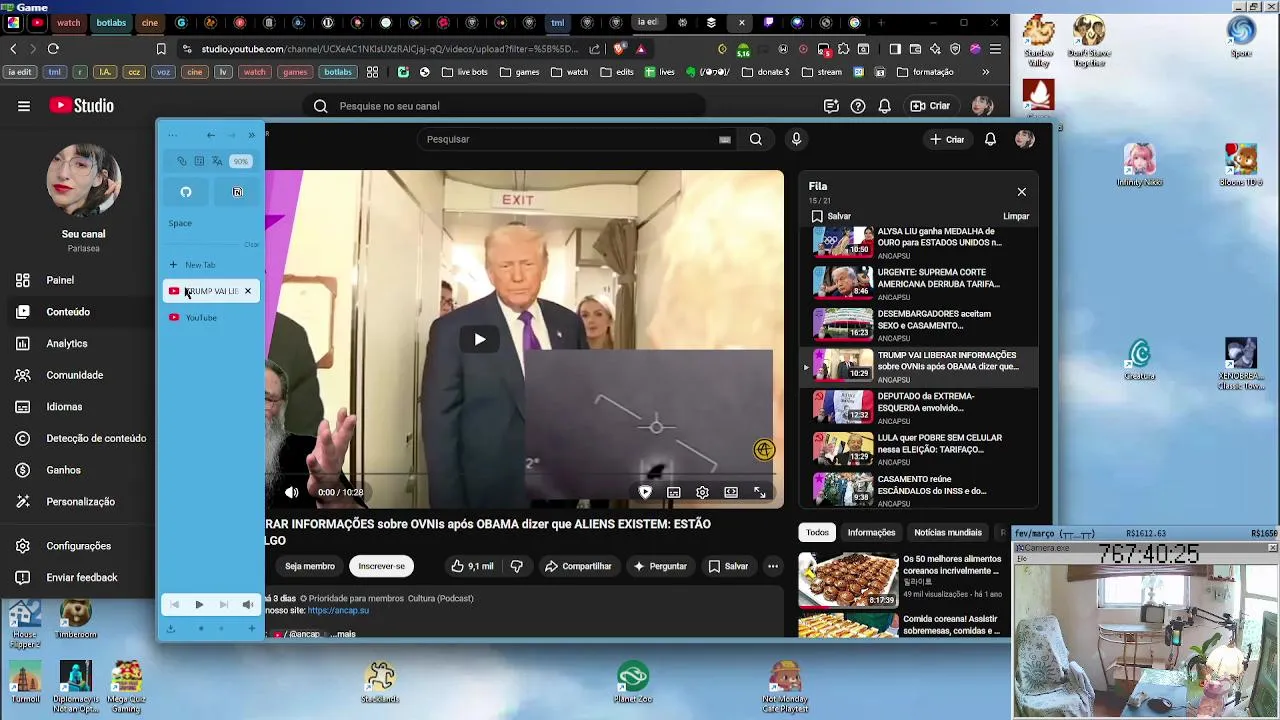The image size is (1280, 720).
Task: Click the Studio Criar button
Action: point(930,106)
